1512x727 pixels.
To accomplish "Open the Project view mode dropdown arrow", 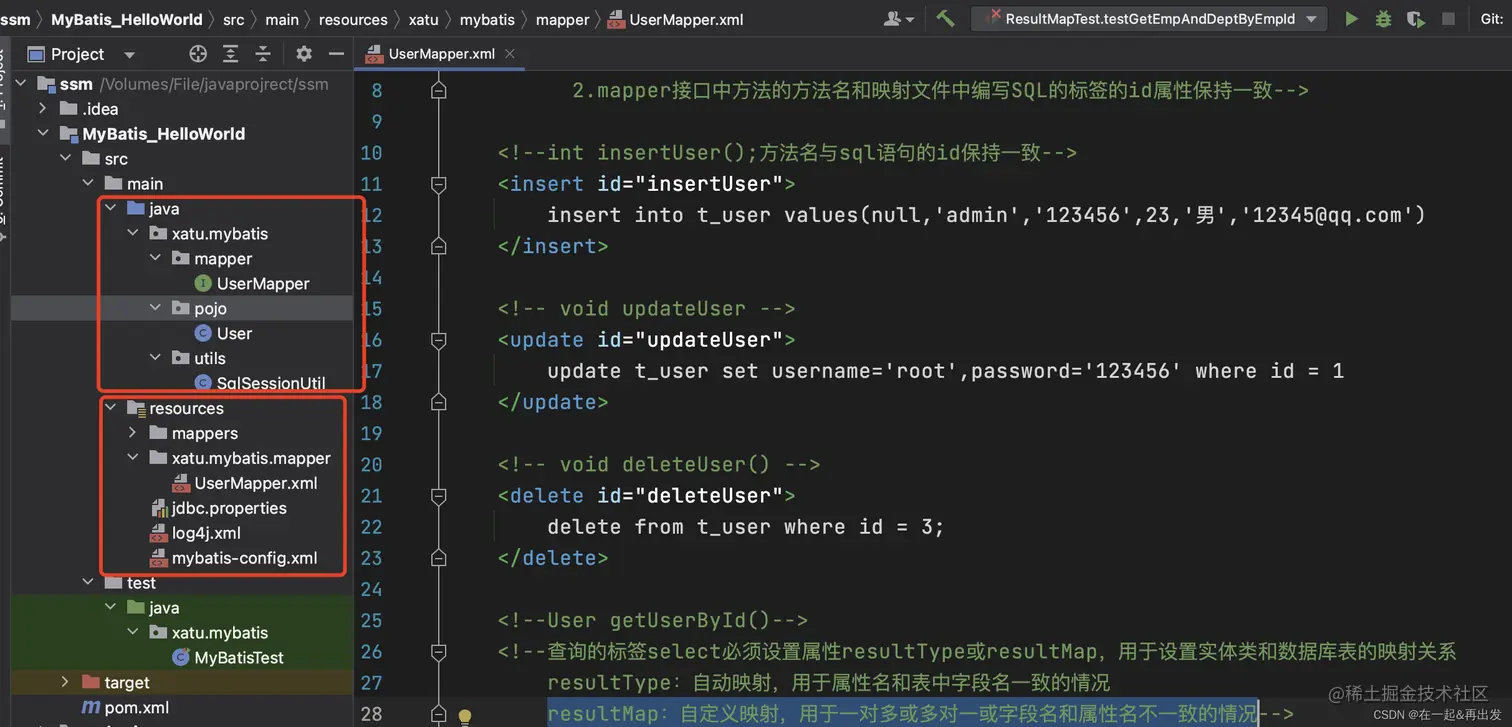I will pos(129,55).
